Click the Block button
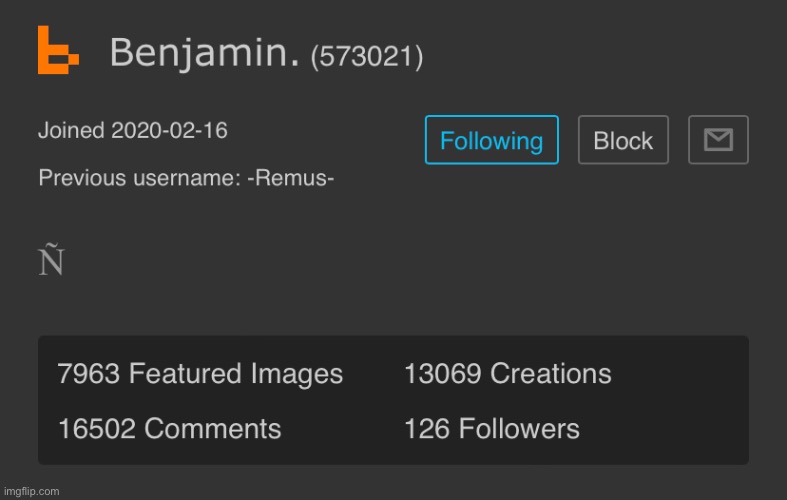Viewport: 787px width, 500px height. point(623,140)
